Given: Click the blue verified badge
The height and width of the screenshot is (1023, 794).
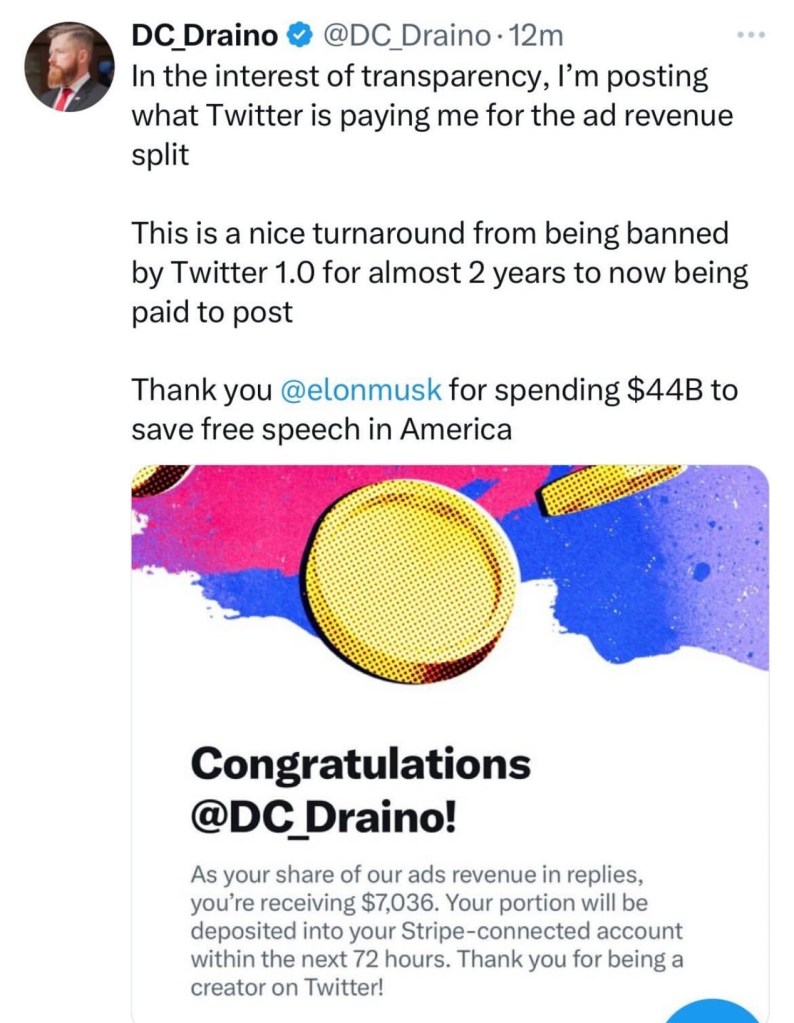Looking at the screenshot, I should pyautogui.click(x=298, y=37).
